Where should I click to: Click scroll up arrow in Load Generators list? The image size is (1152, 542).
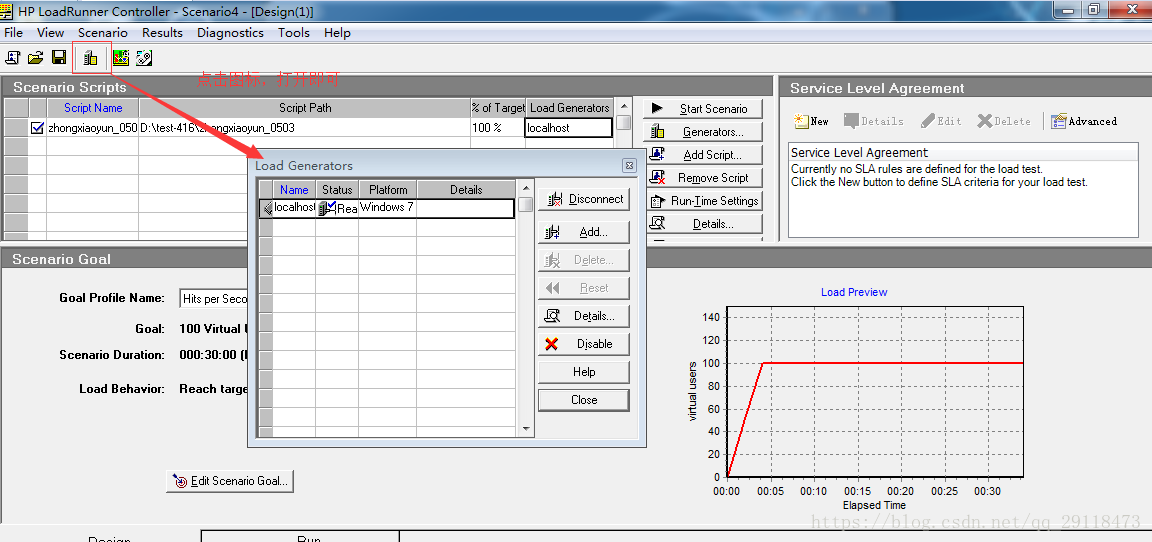(525, 187)
